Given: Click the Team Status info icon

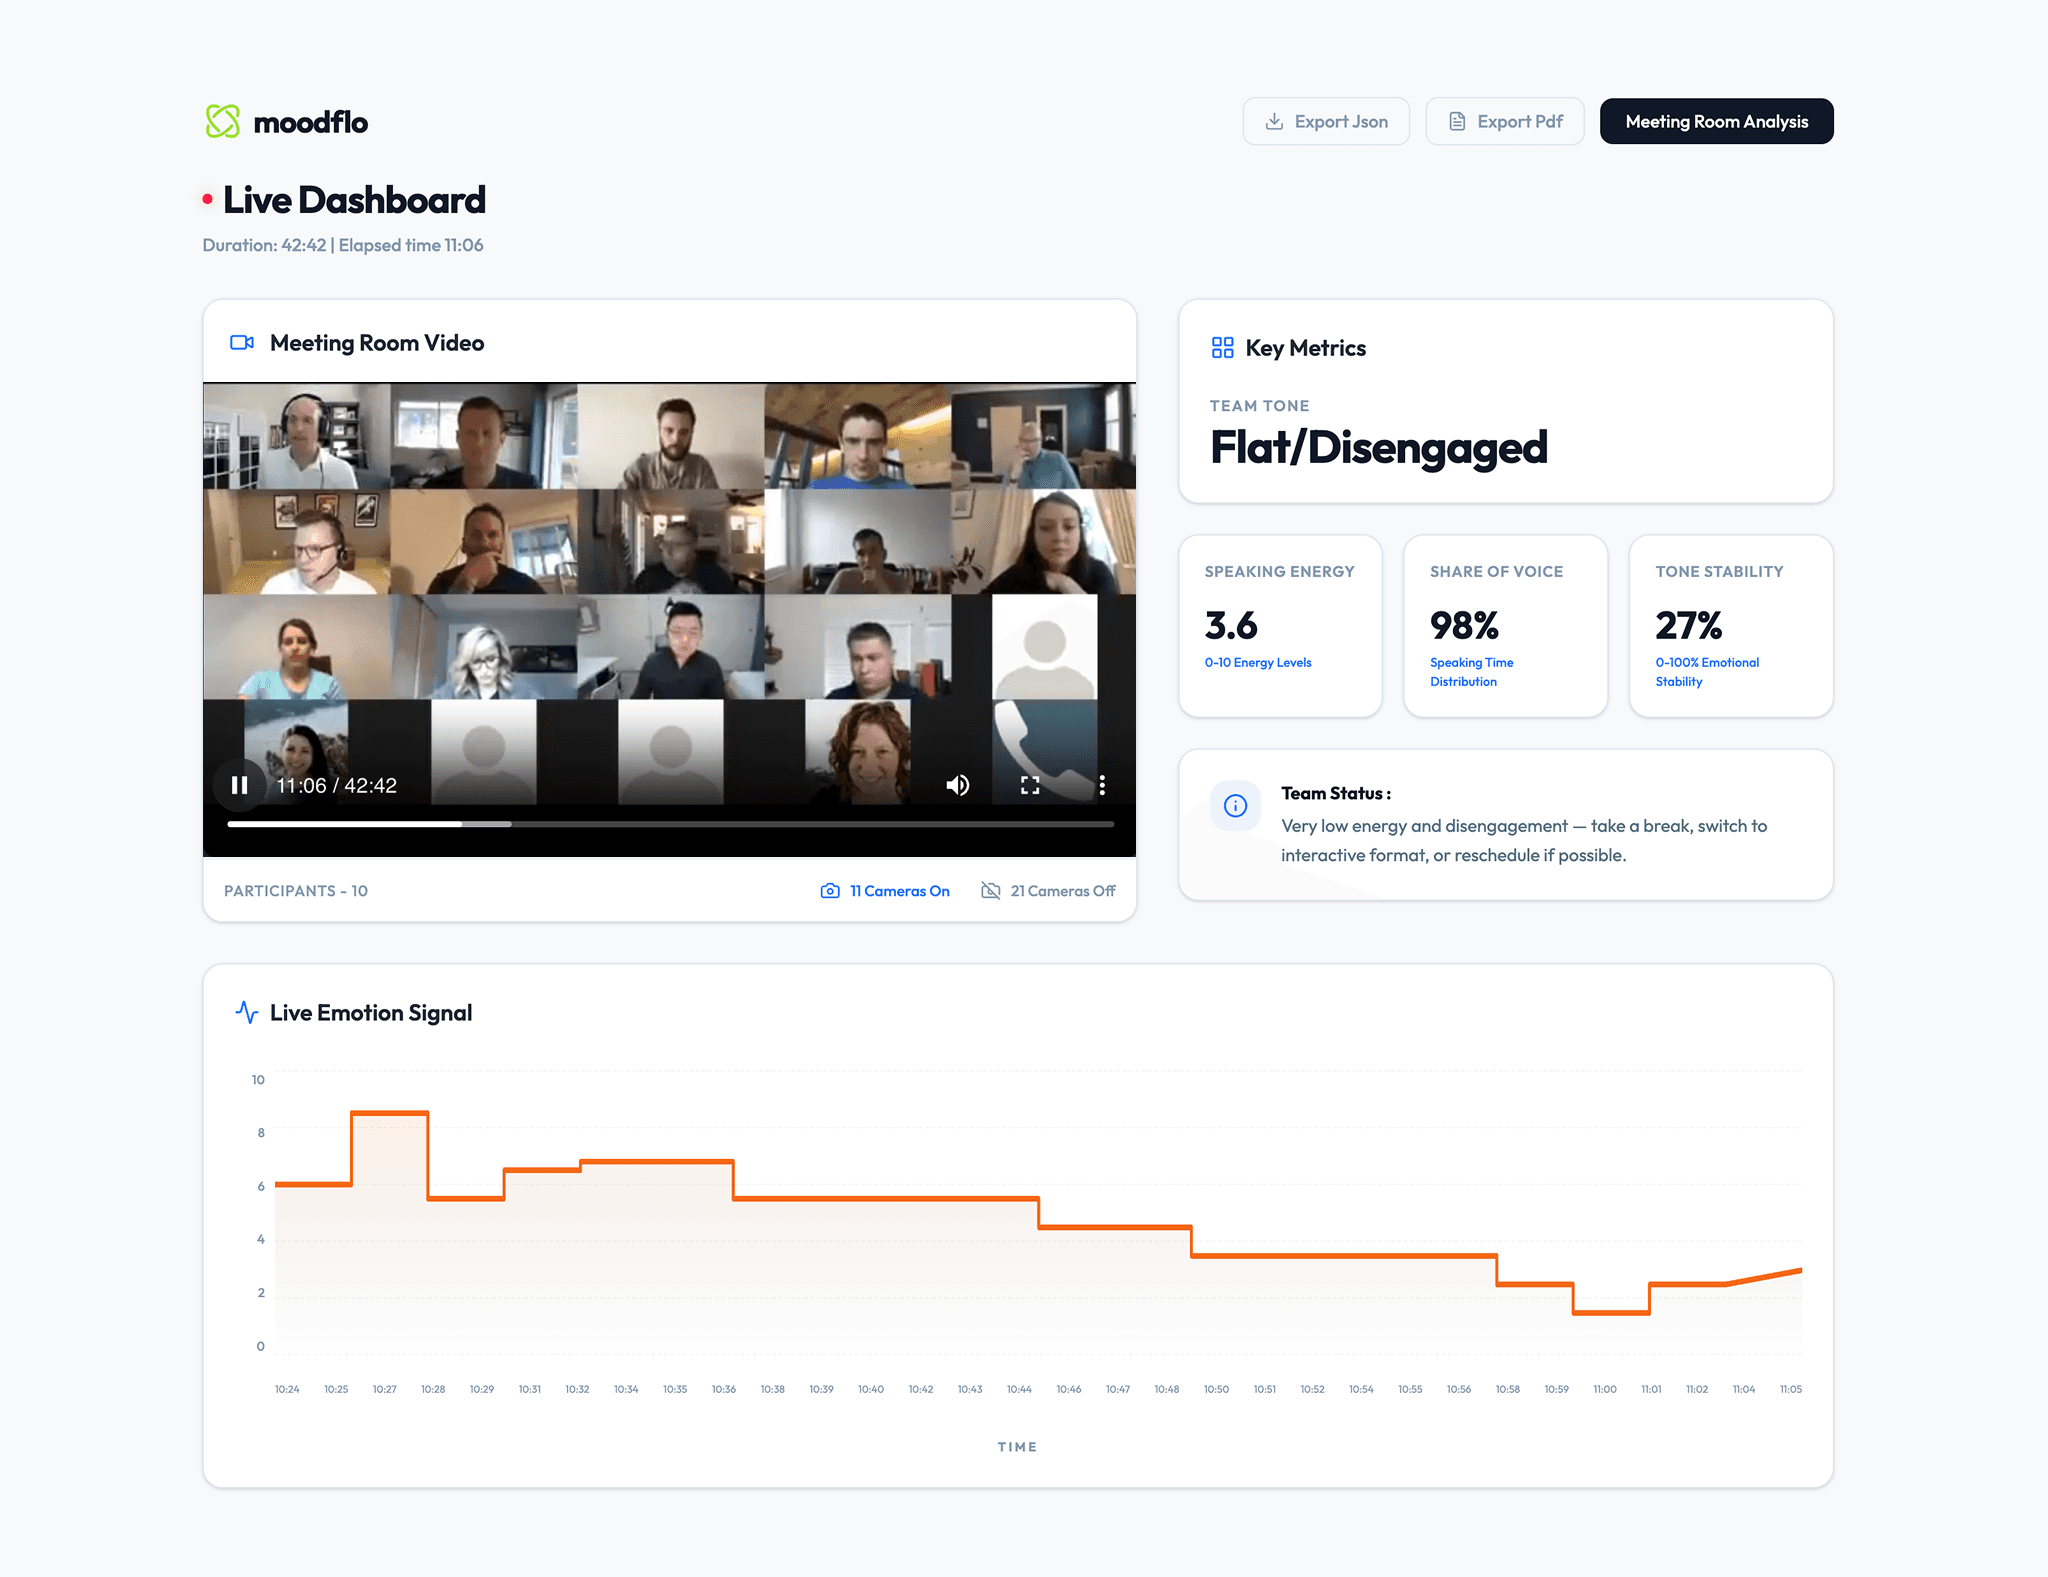Looking at the screenshot, I should [1235, 806].
